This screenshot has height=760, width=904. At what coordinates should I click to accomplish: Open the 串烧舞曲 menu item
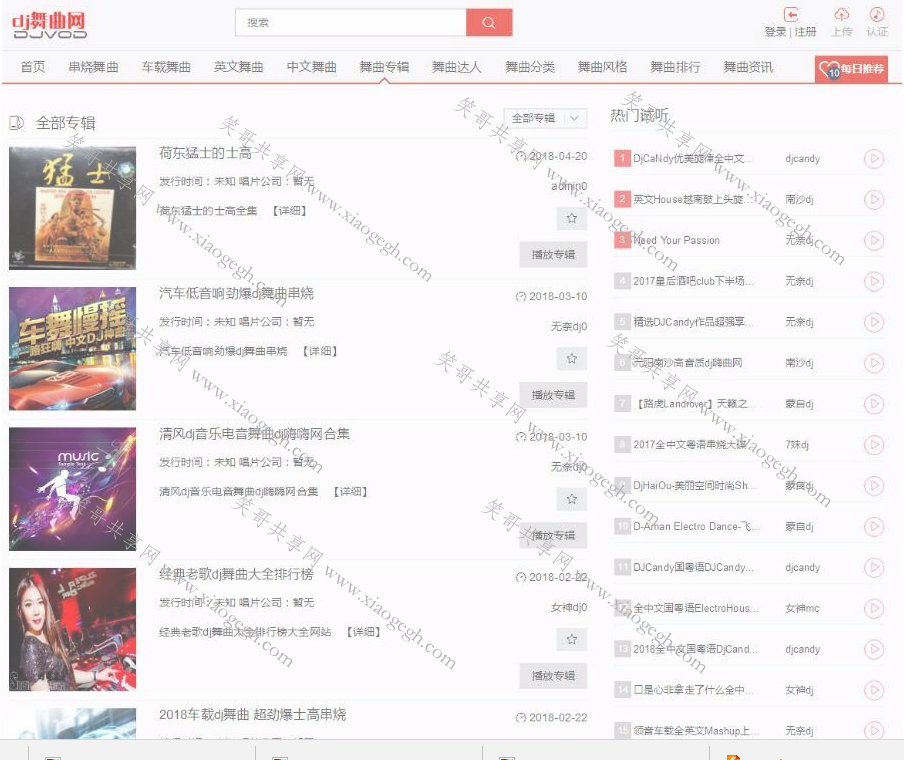point(93,67)
